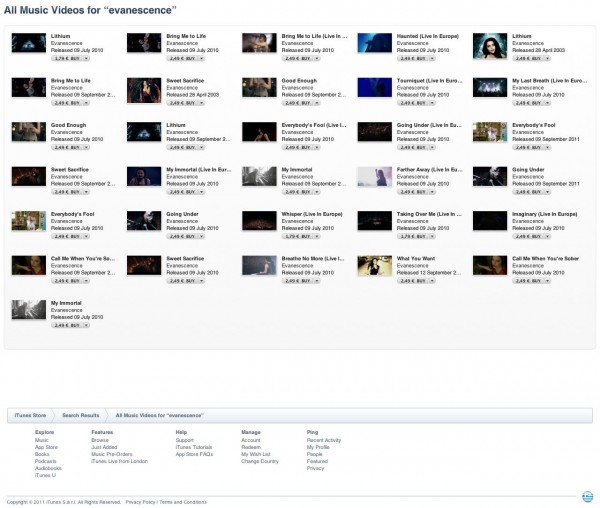Click All Music Videos for "evanescence" breadcrumb

point(160,415)
